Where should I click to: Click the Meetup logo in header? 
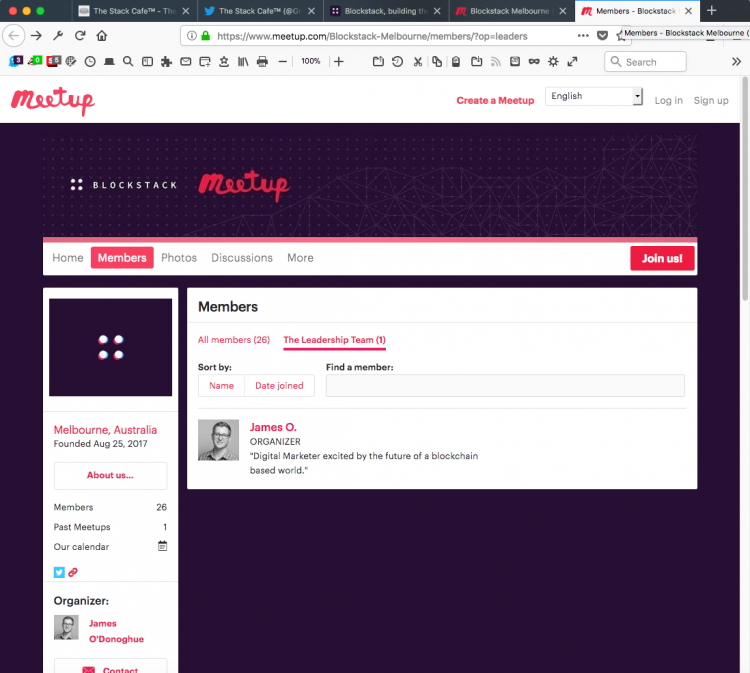click(x=53, y=101)
